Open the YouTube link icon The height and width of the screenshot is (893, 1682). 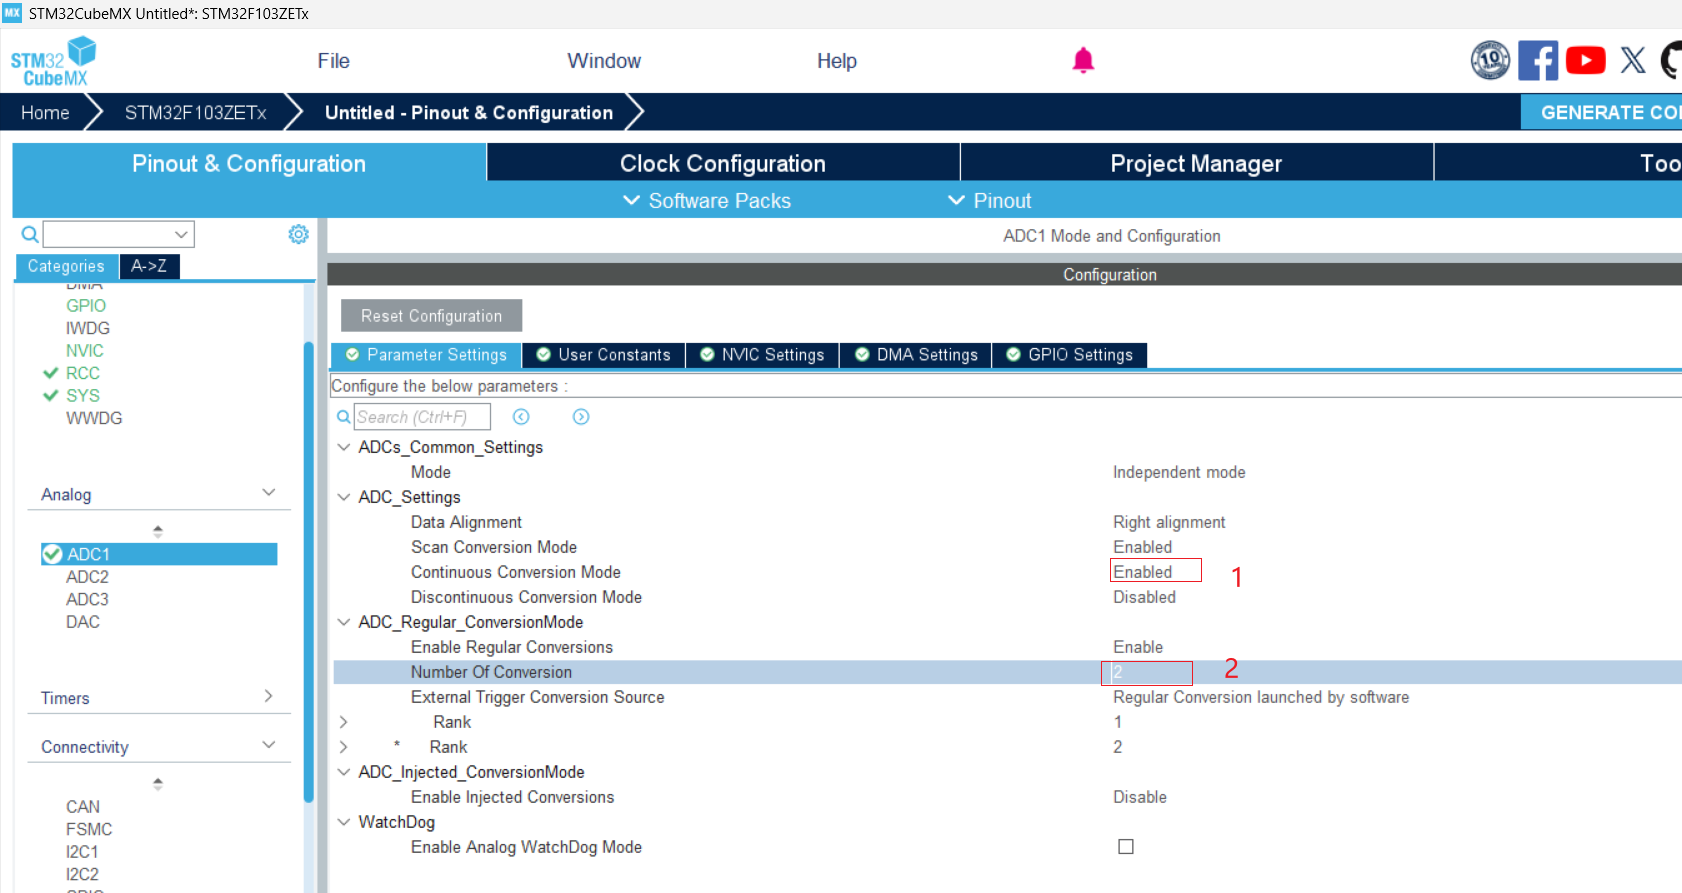click(x=1586, y=61)
